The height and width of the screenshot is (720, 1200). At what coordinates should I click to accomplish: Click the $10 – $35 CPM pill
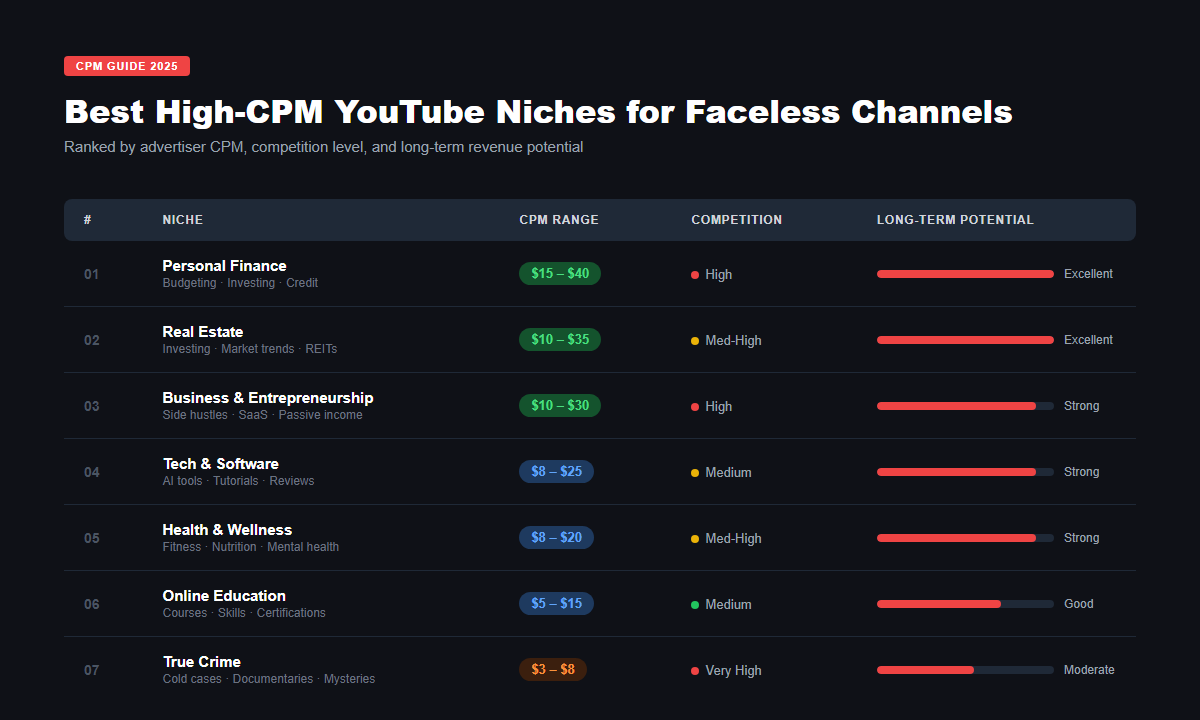coord(560,340)
